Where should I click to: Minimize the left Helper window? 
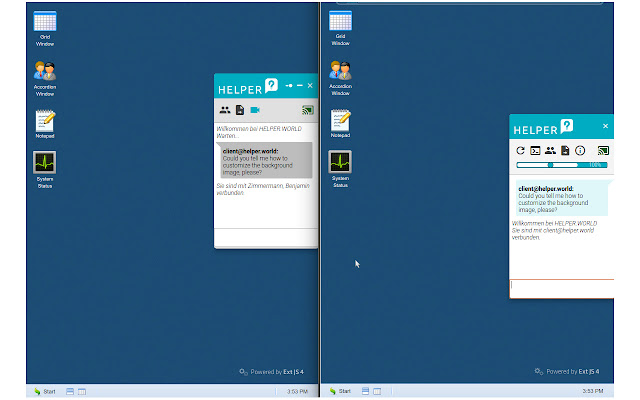pos(300,86)
